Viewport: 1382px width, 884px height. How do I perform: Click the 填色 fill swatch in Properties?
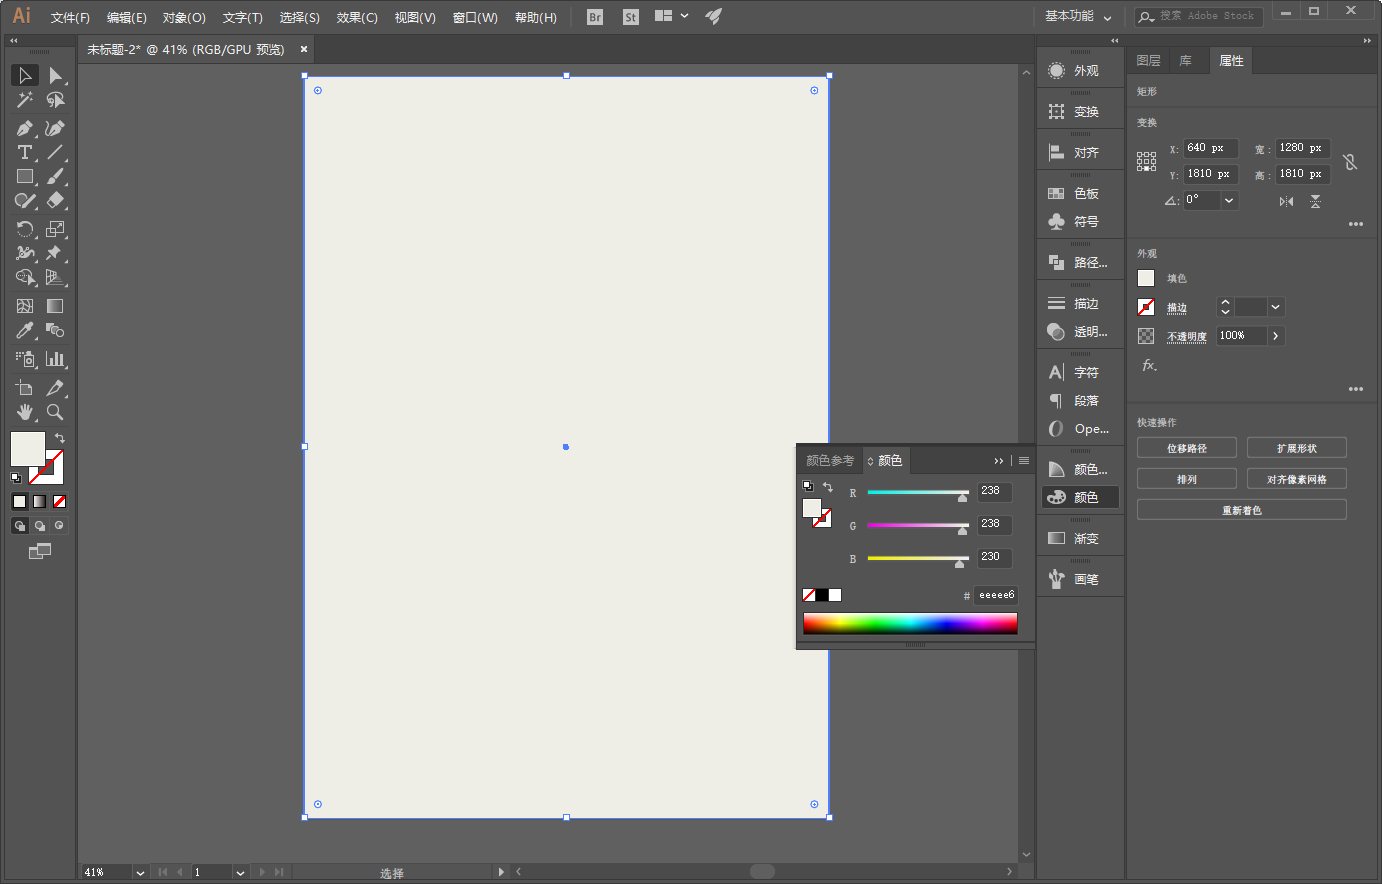1146,279
